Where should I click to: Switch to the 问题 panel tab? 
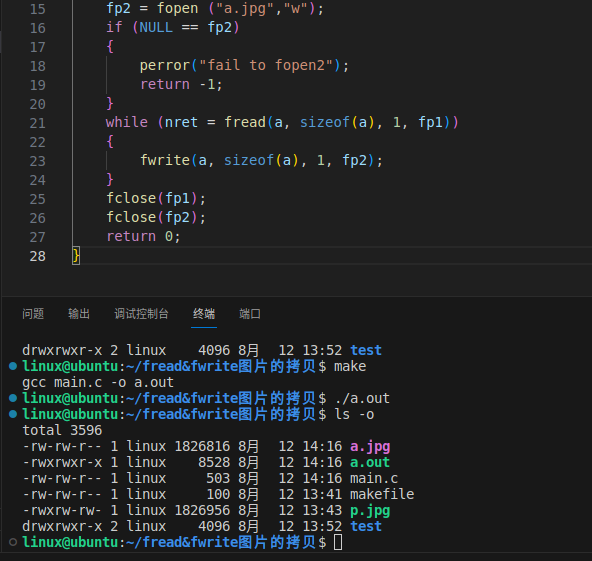[33, 314]
